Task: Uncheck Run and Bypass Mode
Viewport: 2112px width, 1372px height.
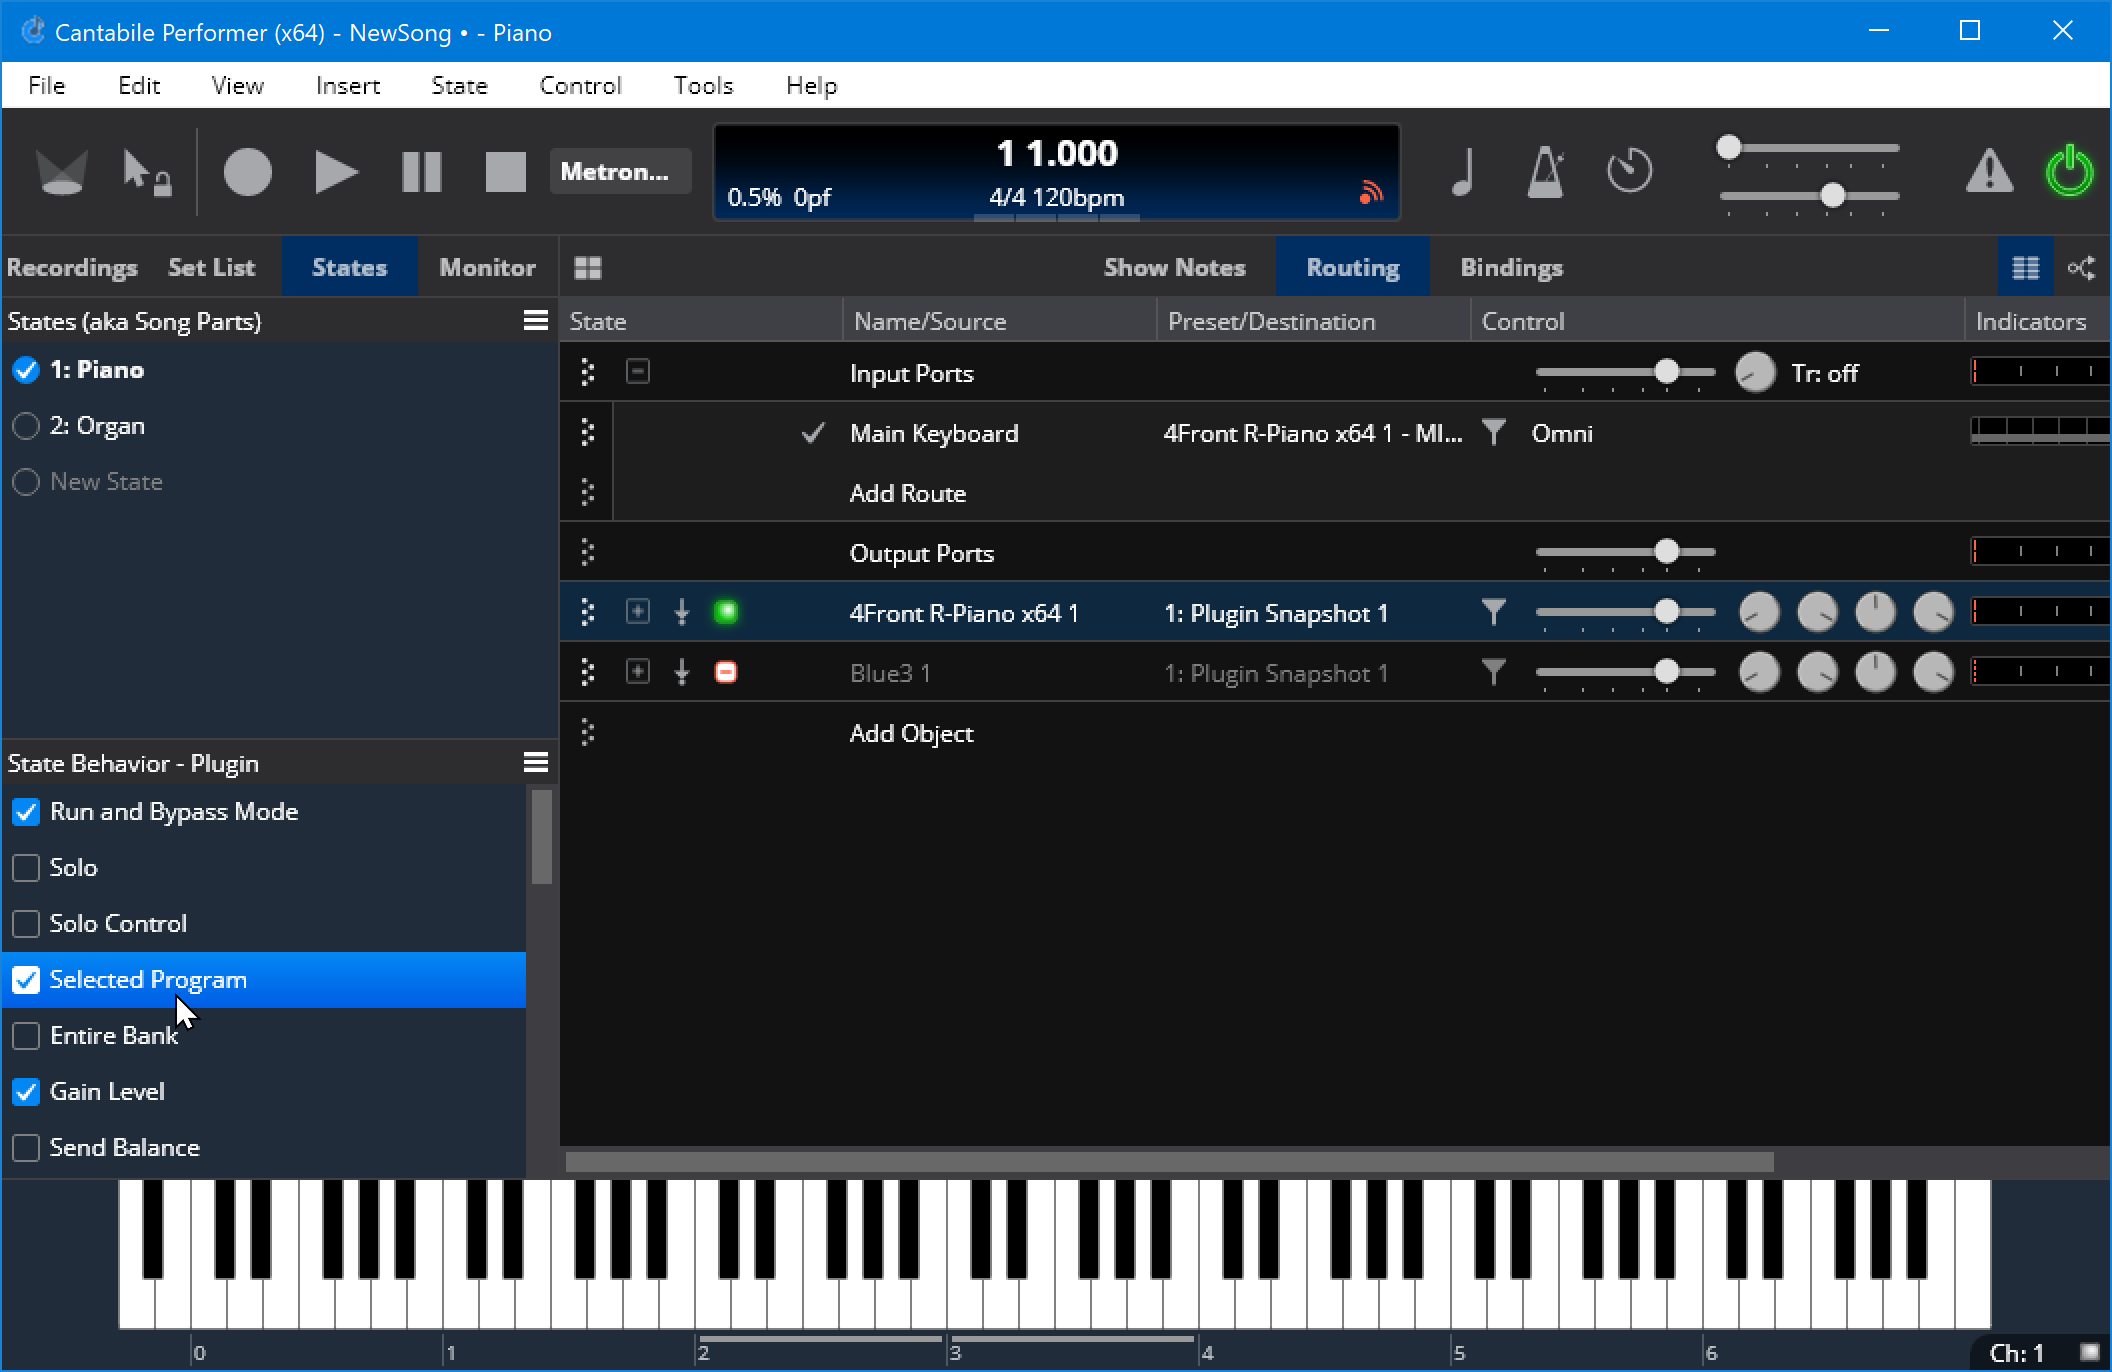Action: point(26,811)
